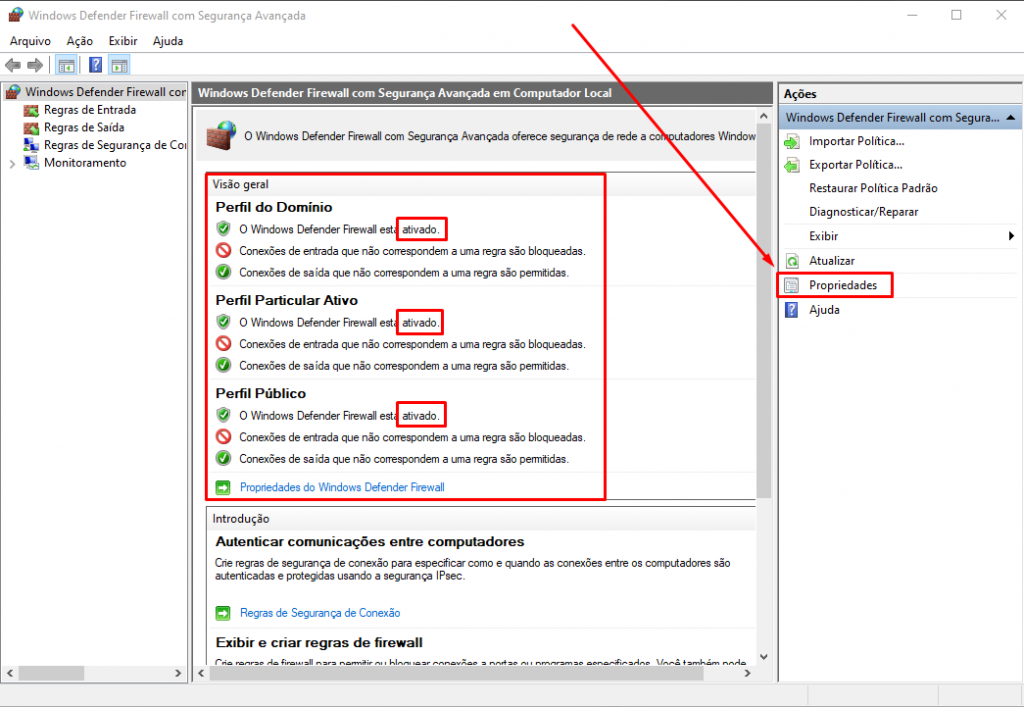Click the Propriedades icon in the Ações pane

792,285
